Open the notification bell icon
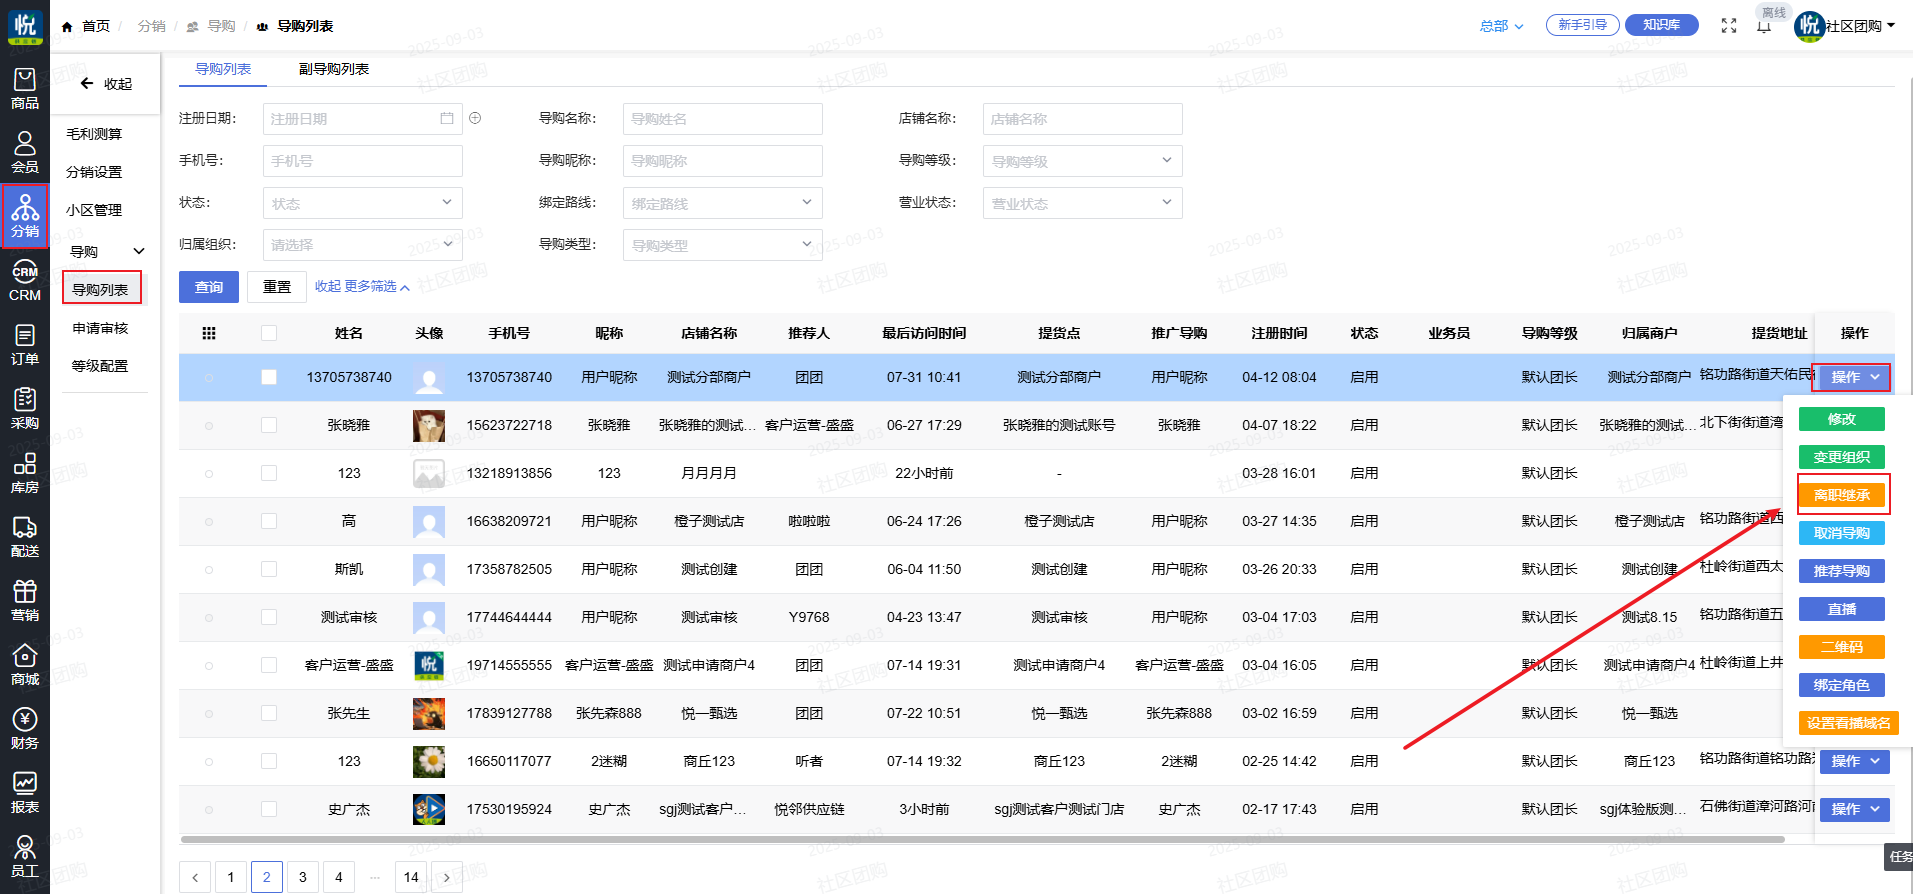Viewport: 1913px width, 894px height. 1764,27
